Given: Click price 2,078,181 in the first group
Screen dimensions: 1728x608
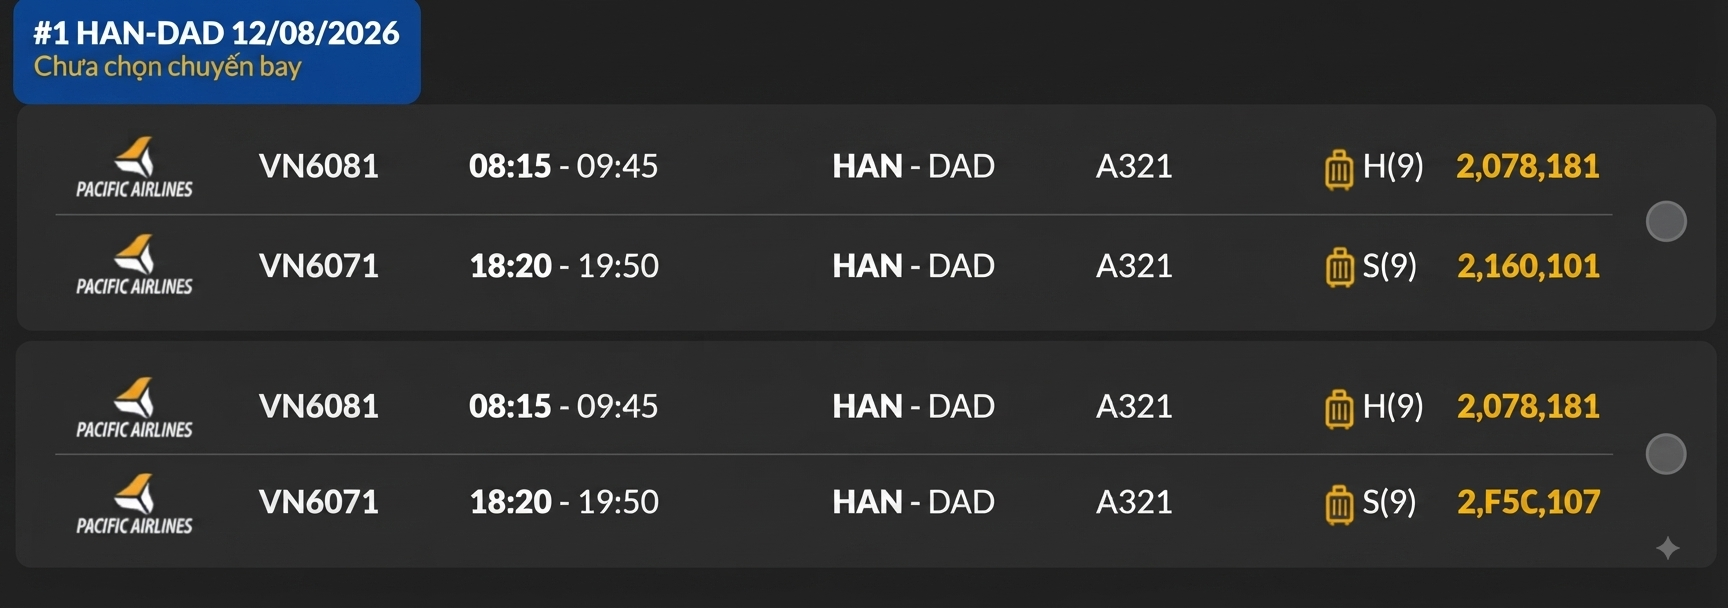Looking at the screenshot, I should click(1528, 166).
